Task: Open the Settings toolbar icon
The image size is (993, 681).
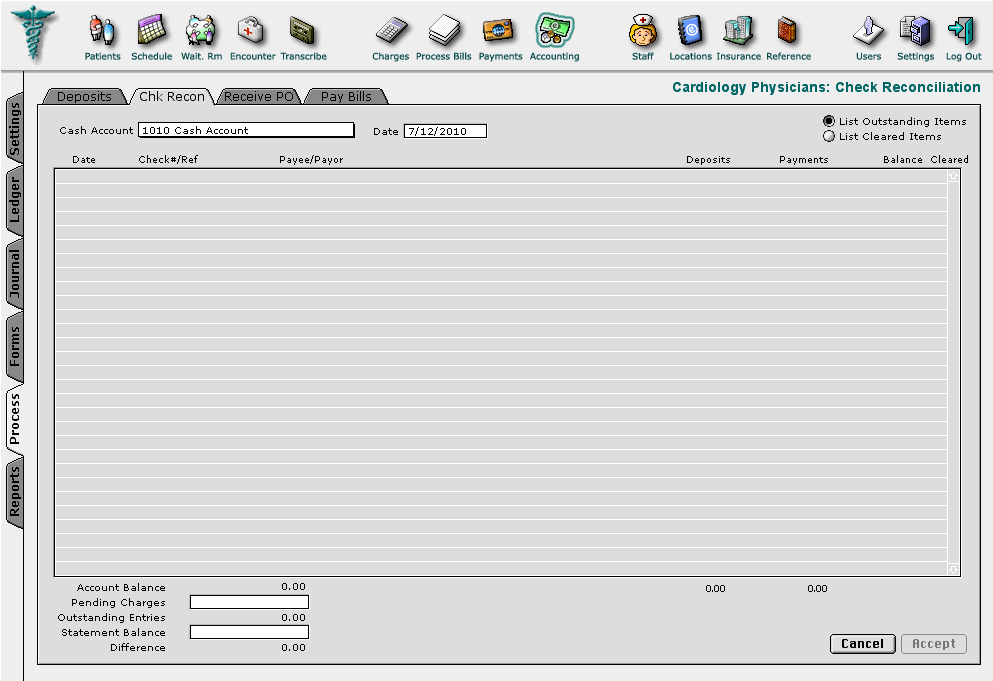Action: tap(915, 31)
